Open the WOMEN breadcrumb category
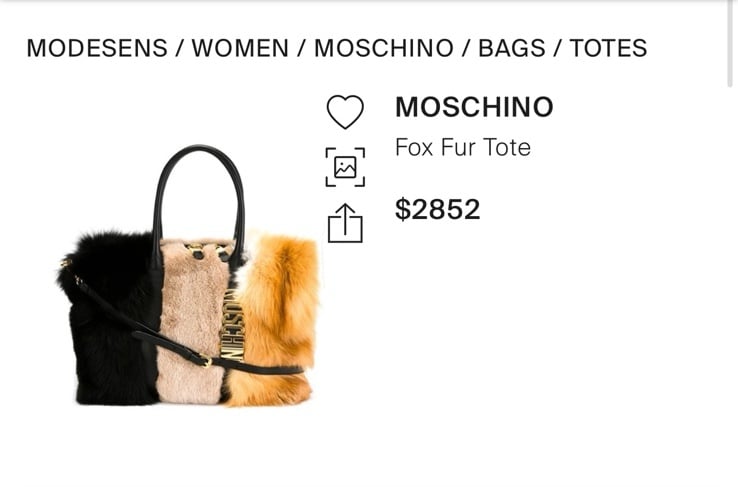This screenshot has width=738, height=487. pos(240,48)
